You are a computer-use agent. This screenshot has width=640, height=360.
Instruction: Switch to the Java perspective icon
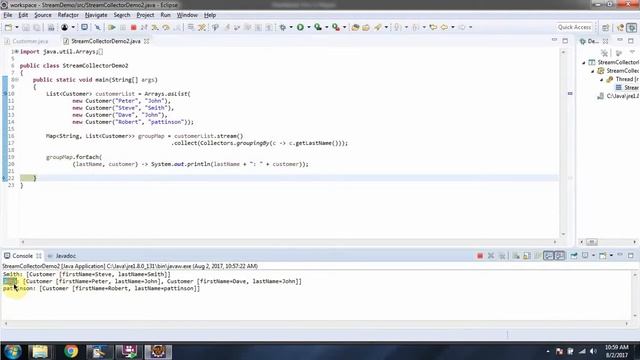(x=620, y=27)
